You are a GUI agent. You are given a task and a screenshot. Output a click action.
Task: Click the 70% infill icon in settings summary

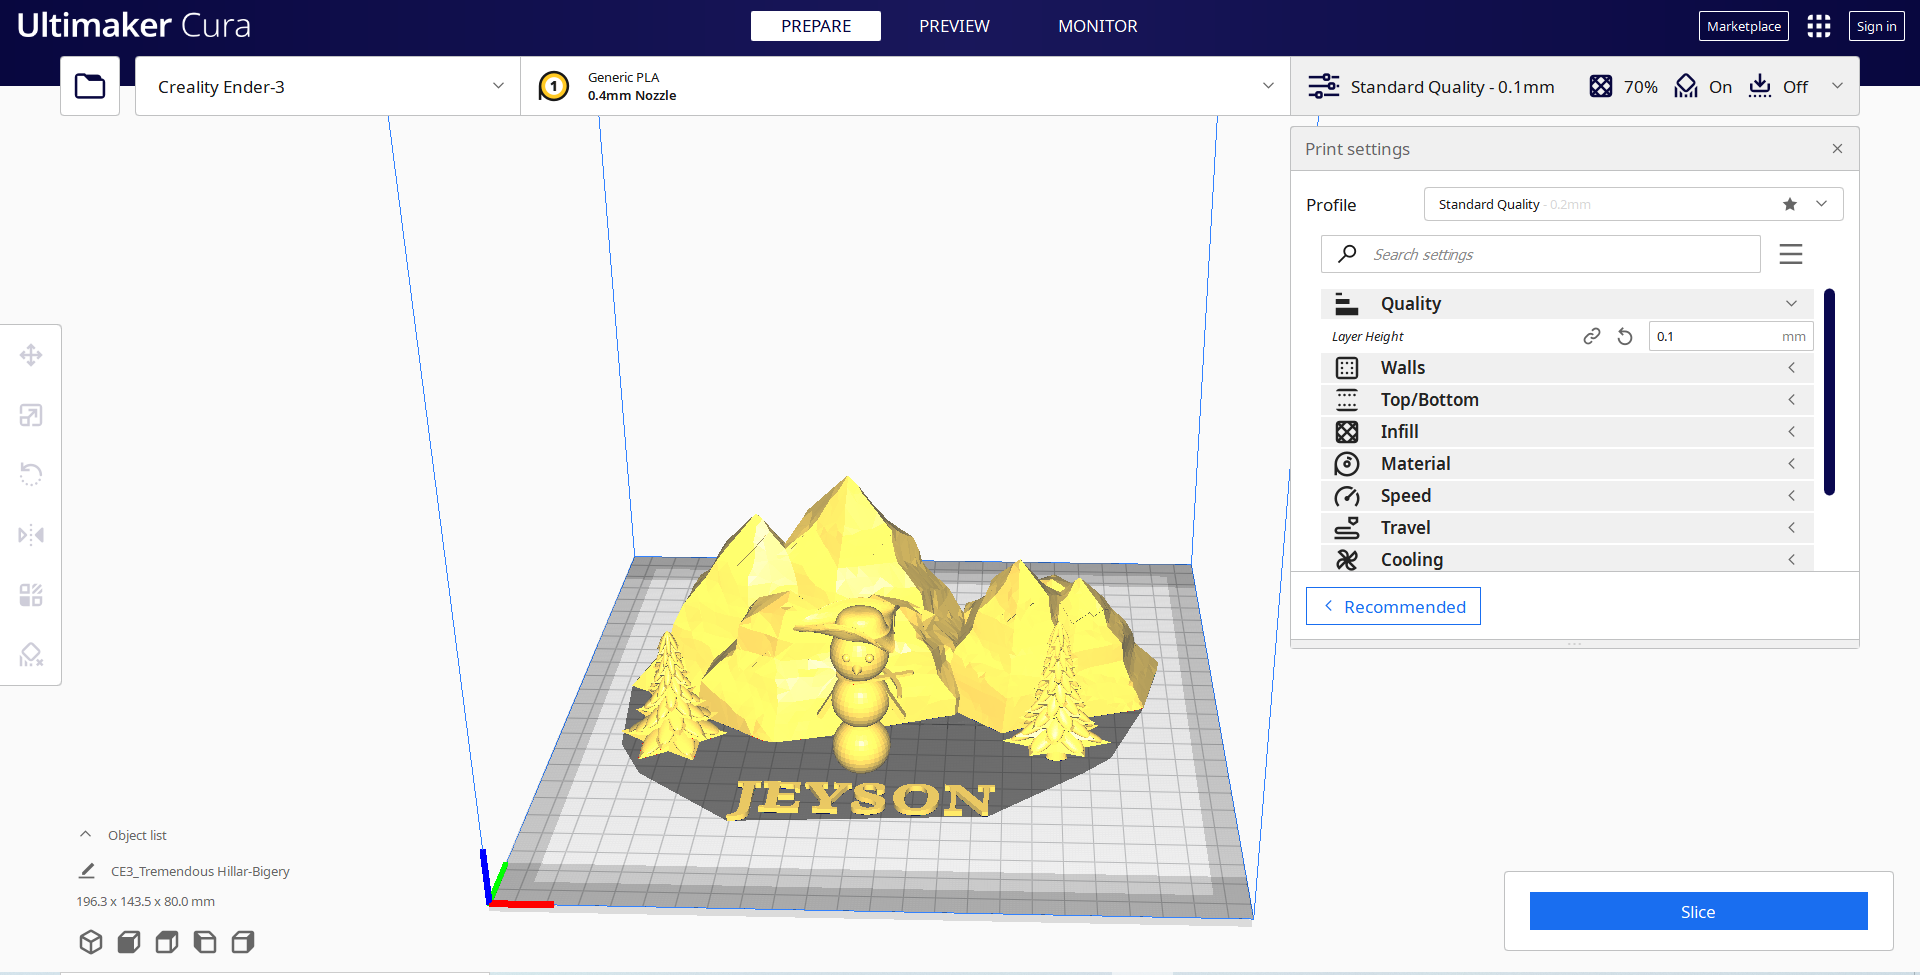tap(1601, 86)
